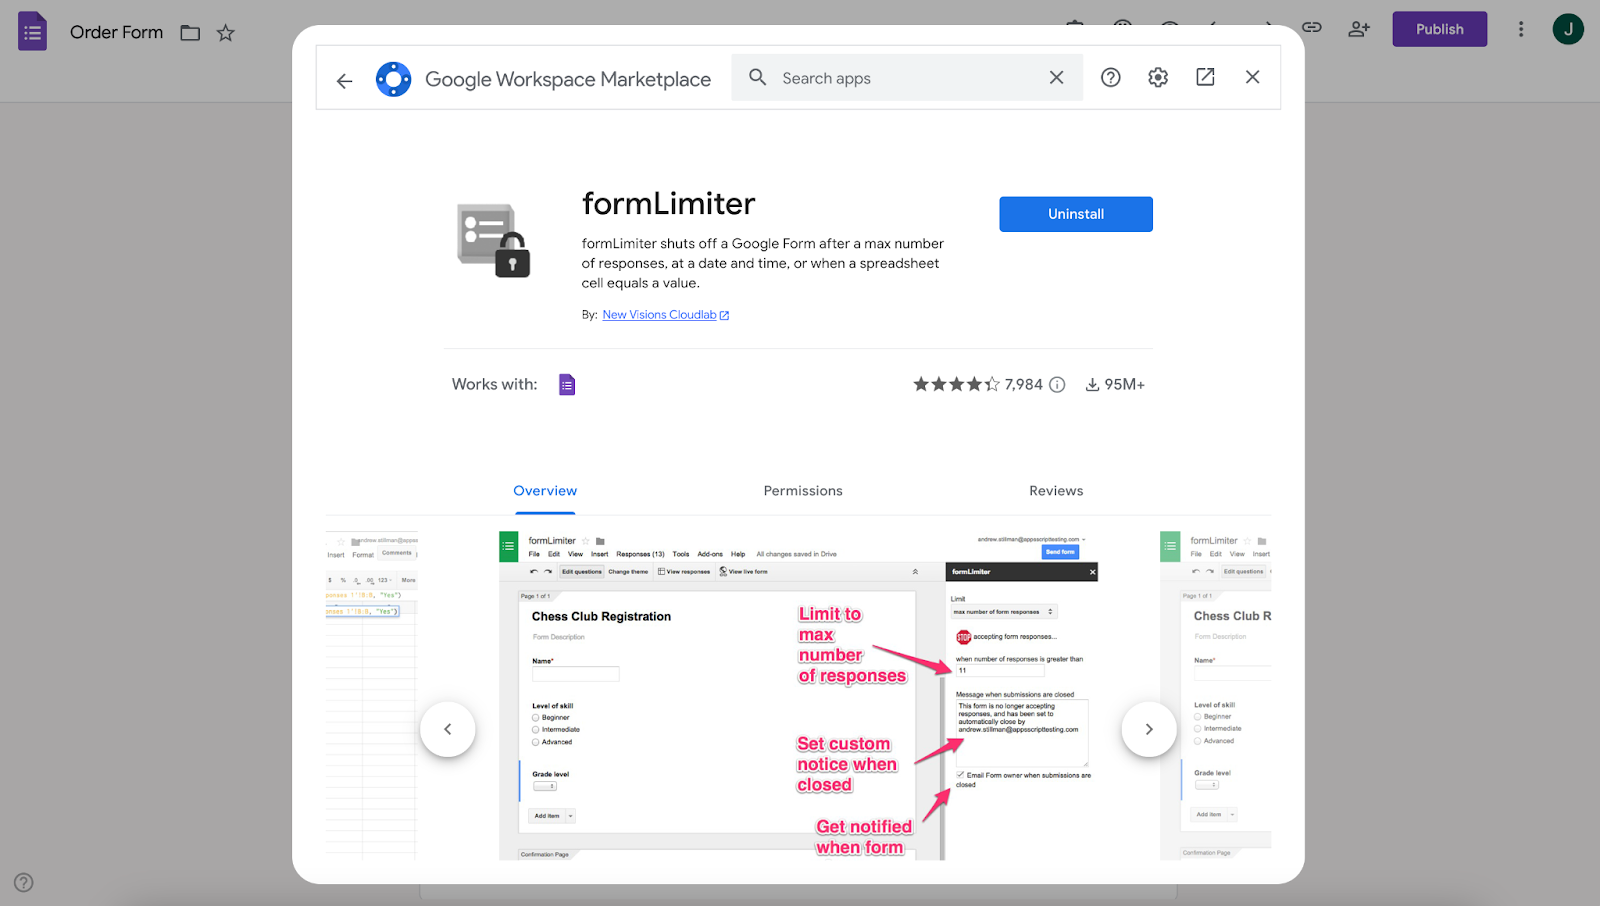
Task: Select the formLimiter title text
Action: click(x=668, y=204)
